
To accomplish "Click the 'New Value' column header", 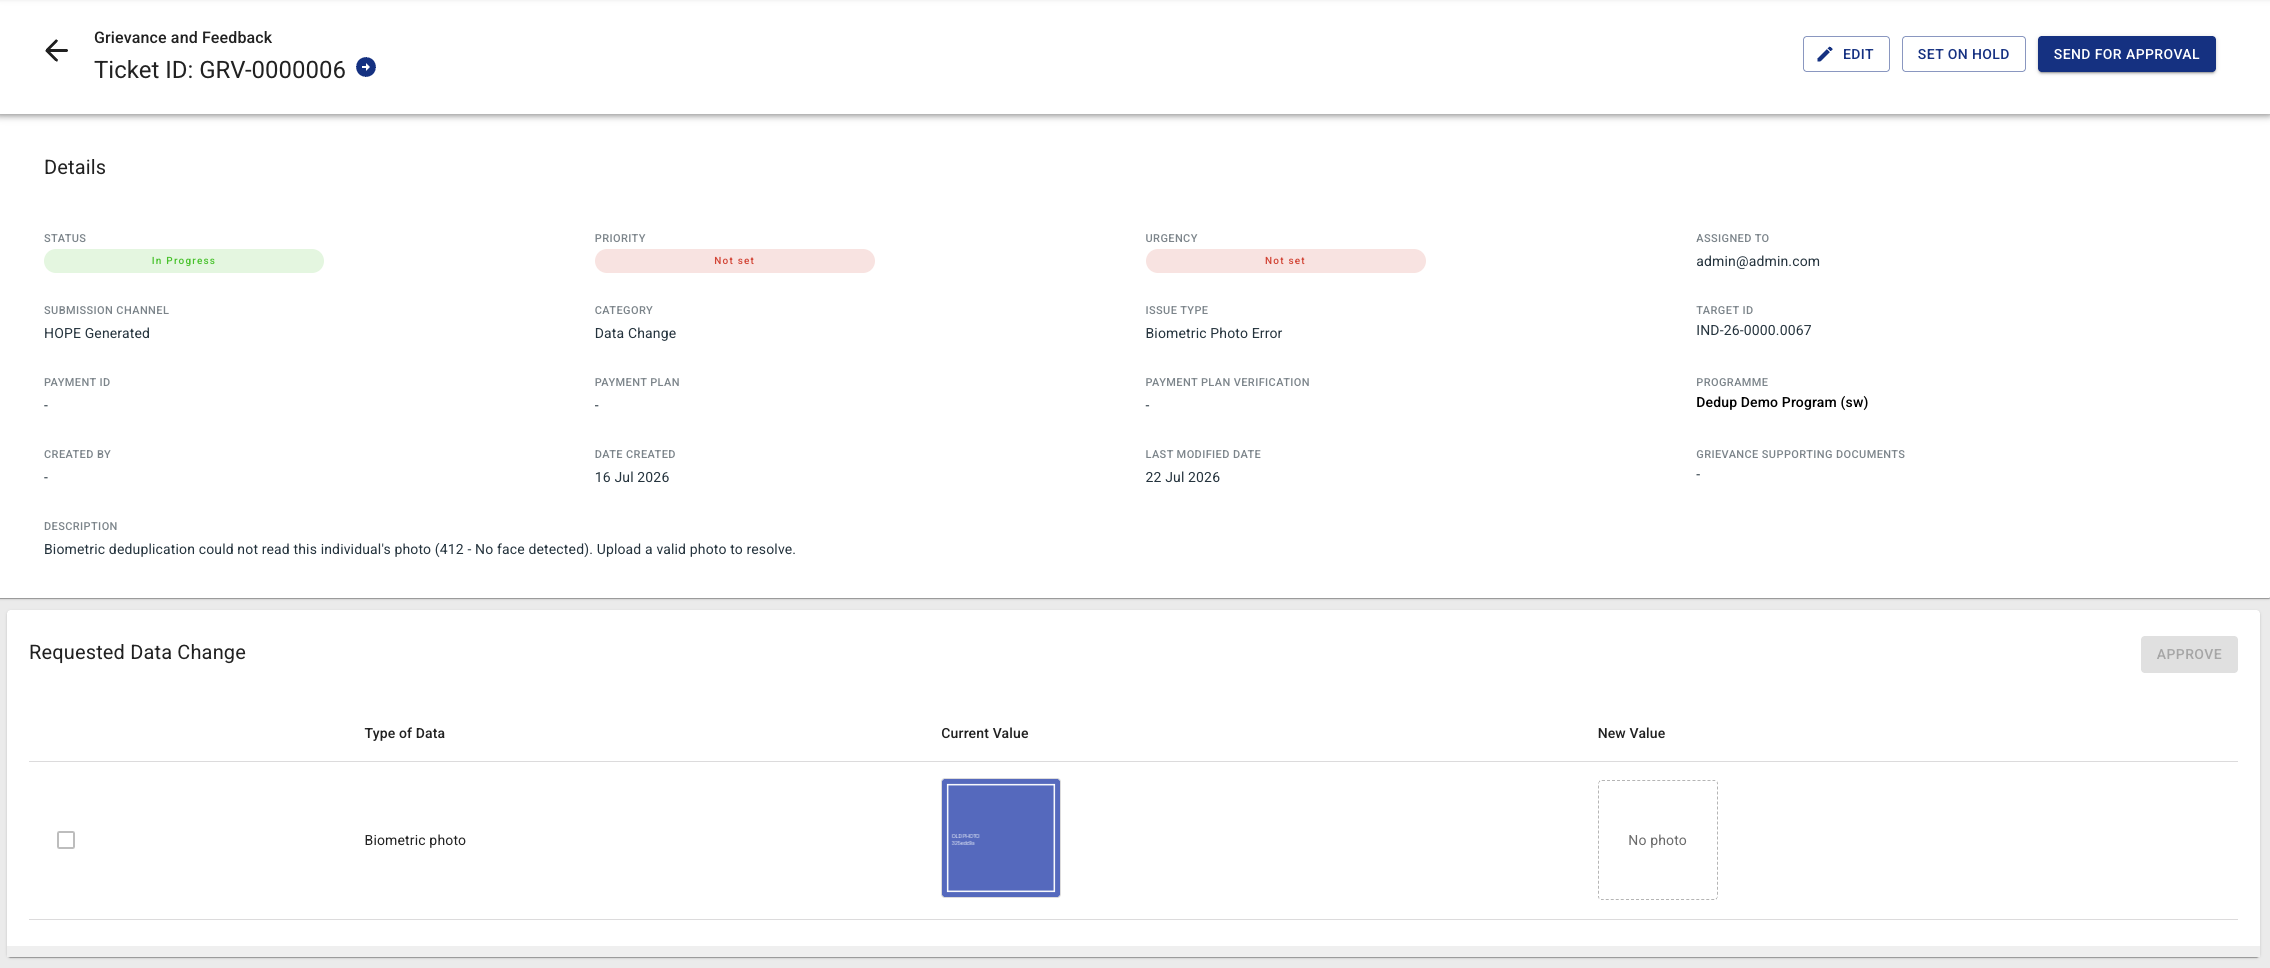I will pos(1631,733).
